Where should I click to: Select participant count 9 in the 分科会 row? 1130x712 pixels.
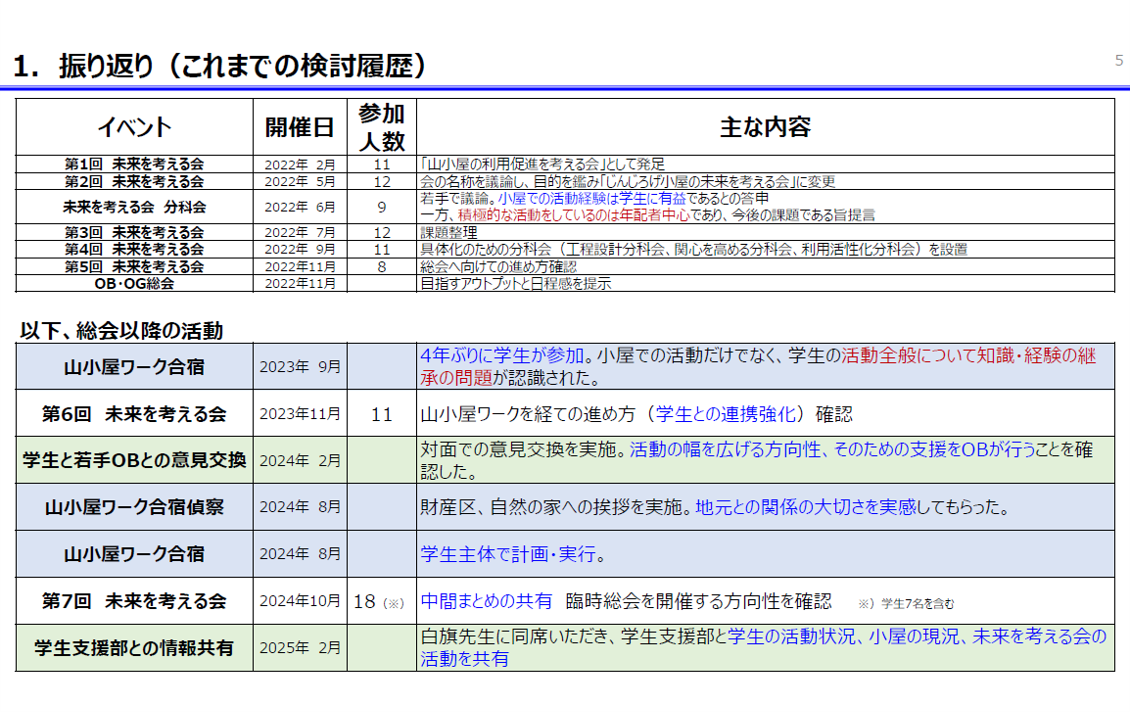(382, 208)
